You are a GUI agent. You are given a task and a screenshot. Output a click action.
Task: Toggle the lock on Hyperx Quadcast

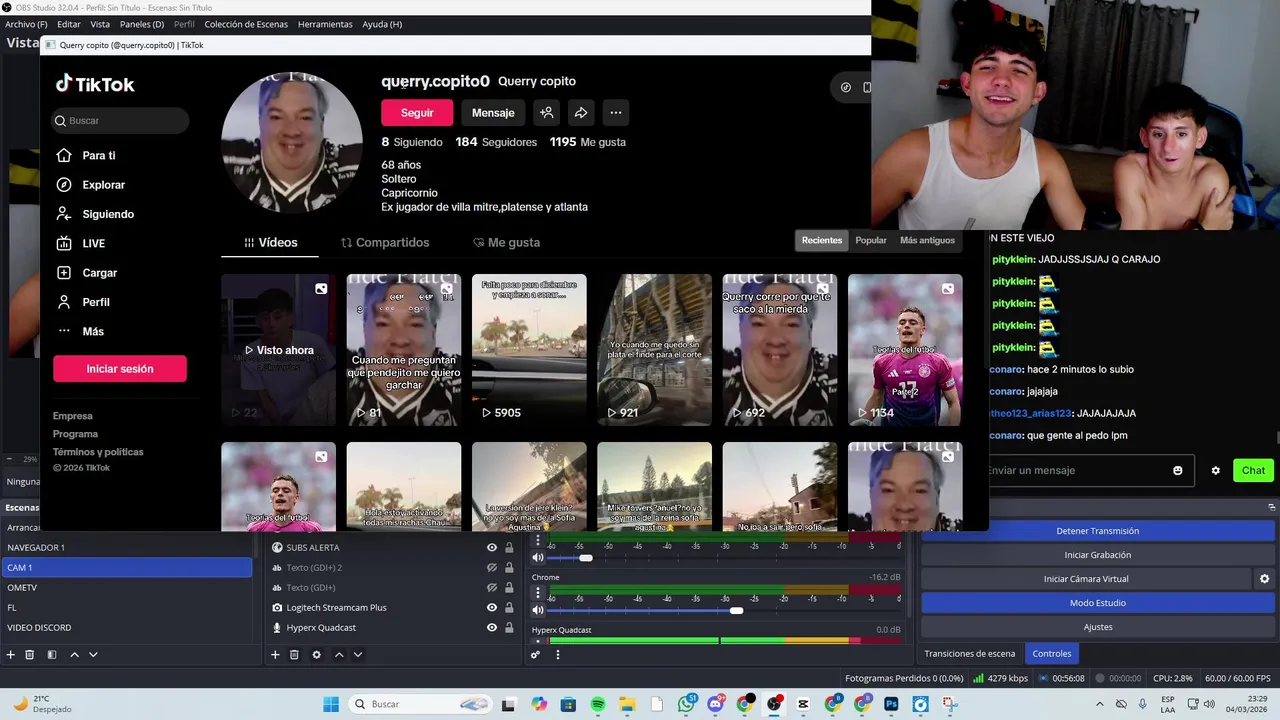(509, 628)
